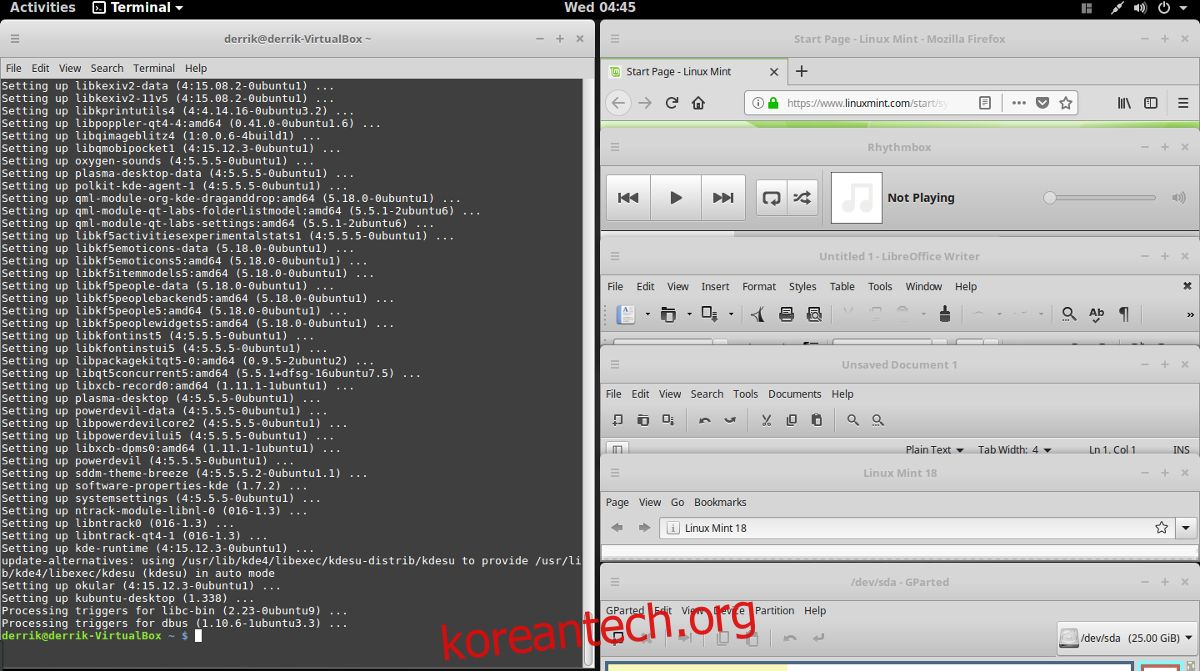Viewport: 1200px width, 671px height.
Task: Cut selection in text editor toolbar
Action: pos(766,420)
